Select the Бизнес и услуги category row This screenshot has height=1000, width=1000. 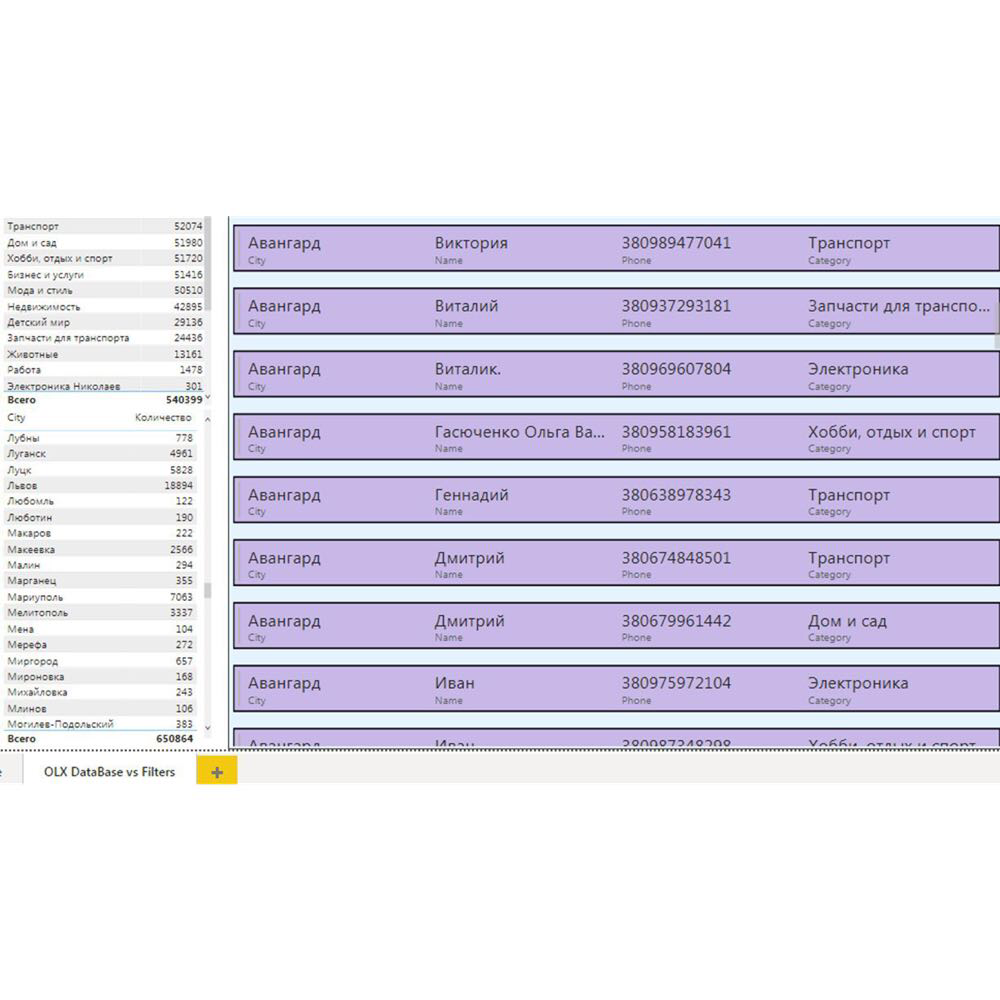105,274
